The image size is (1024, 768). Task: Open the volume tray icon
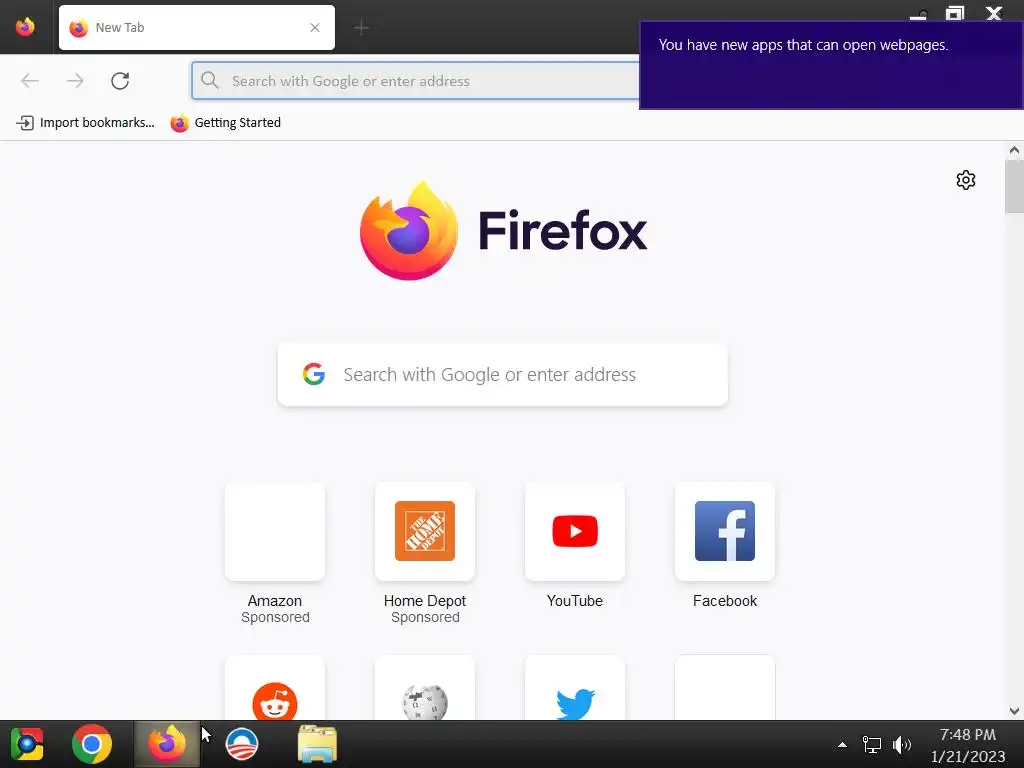(x=902, y=744)
